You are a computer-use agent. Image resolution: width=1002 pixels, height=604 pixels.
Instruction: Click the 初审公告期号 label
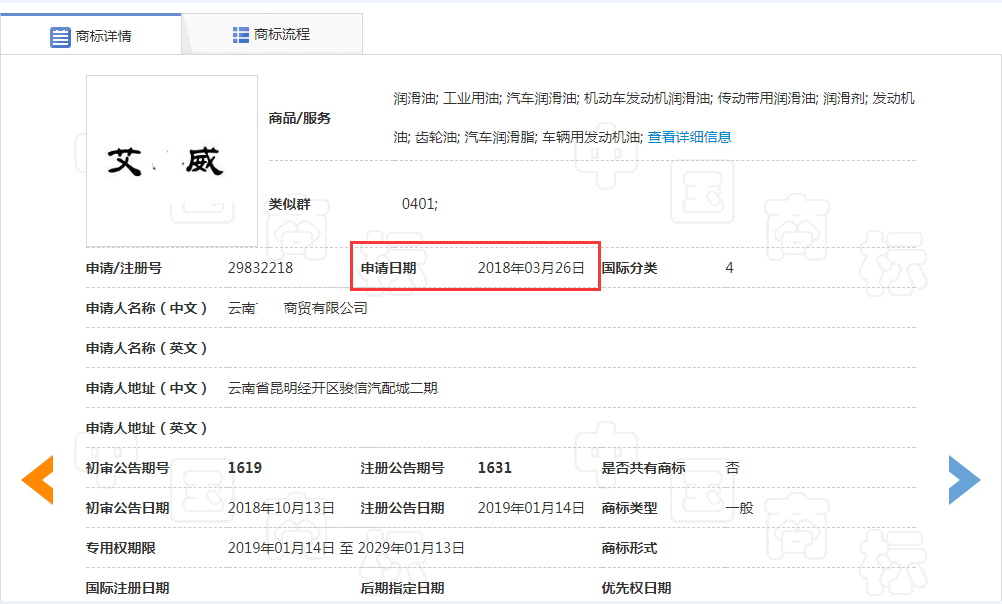pos(128,468)
